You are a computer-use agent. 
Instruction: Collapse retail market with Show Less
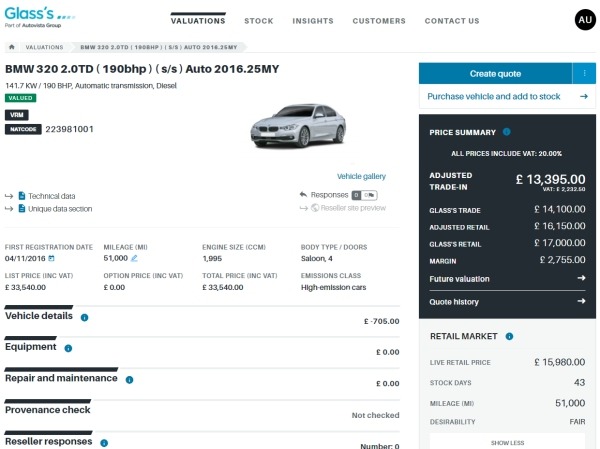click(x=507, y=441)
